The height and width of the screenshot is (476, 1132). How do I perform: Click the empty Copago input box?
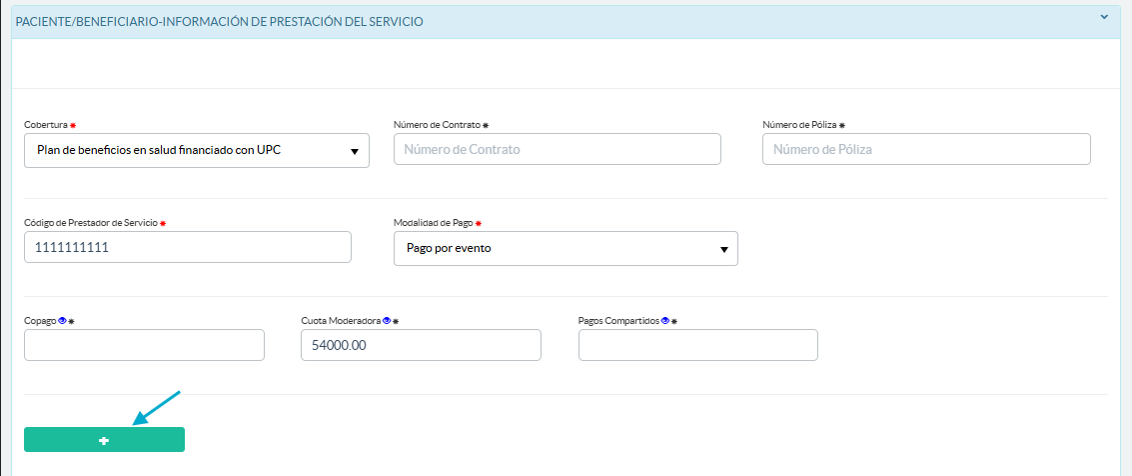[x=144, y=345]
